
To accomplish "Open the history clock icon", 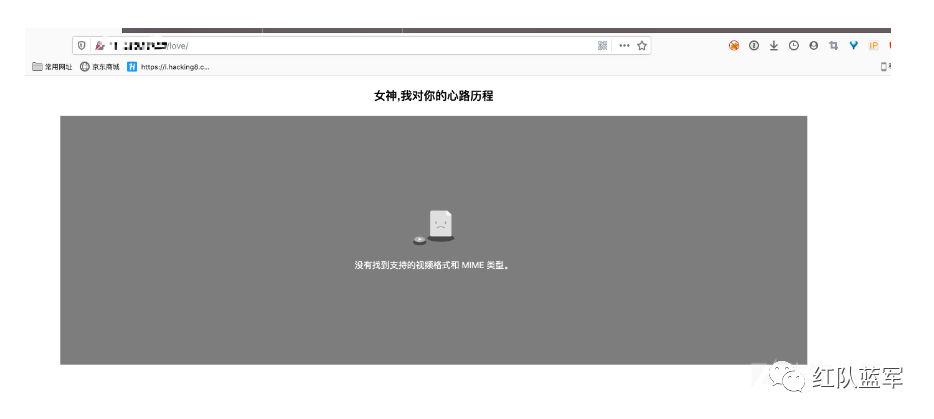I will [793, 45].
